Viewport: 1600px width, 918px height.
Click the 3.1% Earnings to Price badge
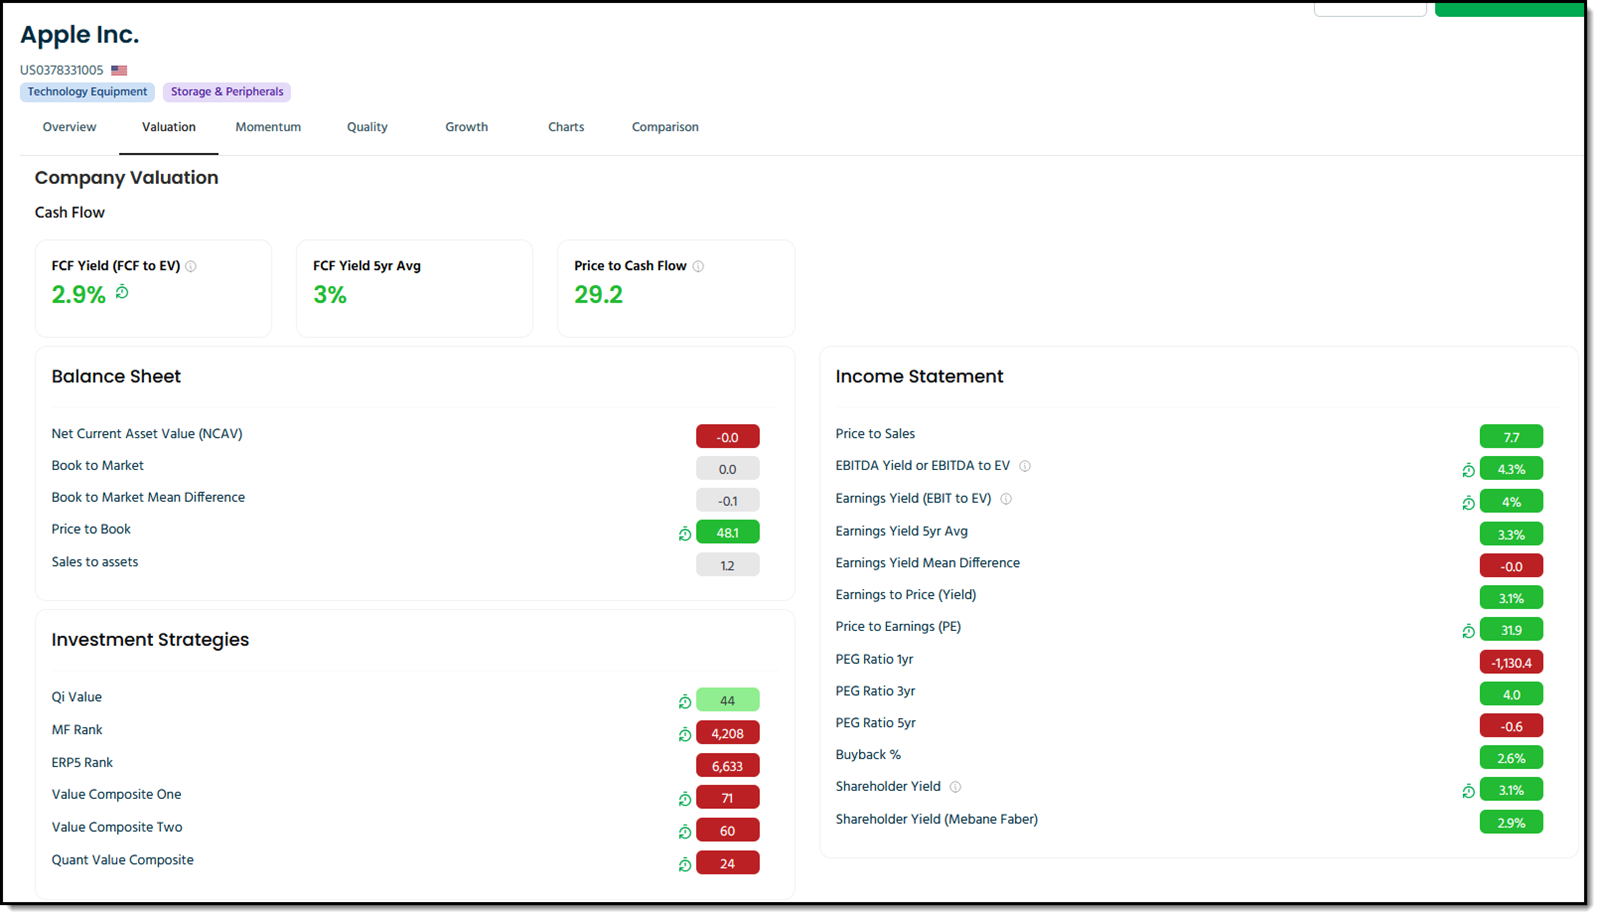pyautogui.click(x=1512, y=598)
